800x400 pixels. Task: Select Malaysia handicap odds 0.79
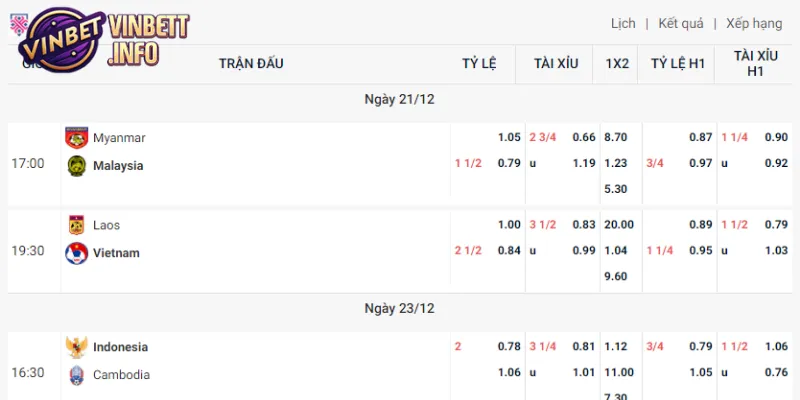tap(509, 164)
